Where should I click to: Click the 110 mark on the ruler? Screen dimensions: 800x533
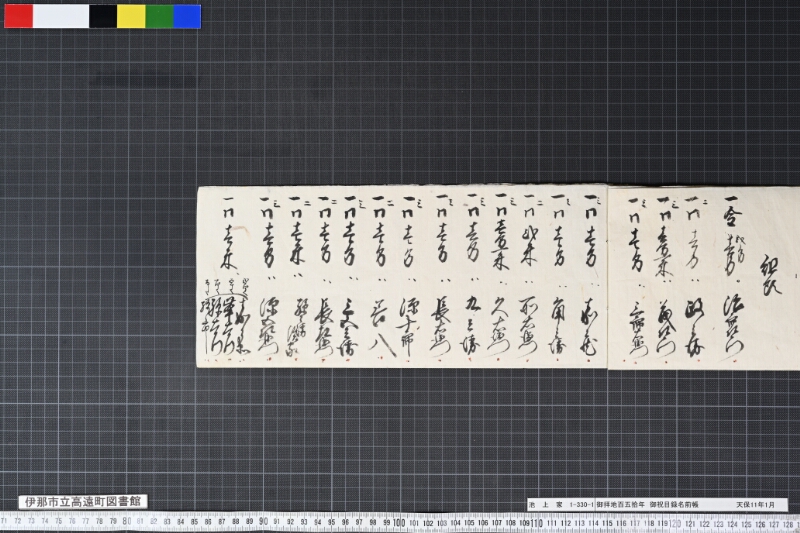[536, 523]
